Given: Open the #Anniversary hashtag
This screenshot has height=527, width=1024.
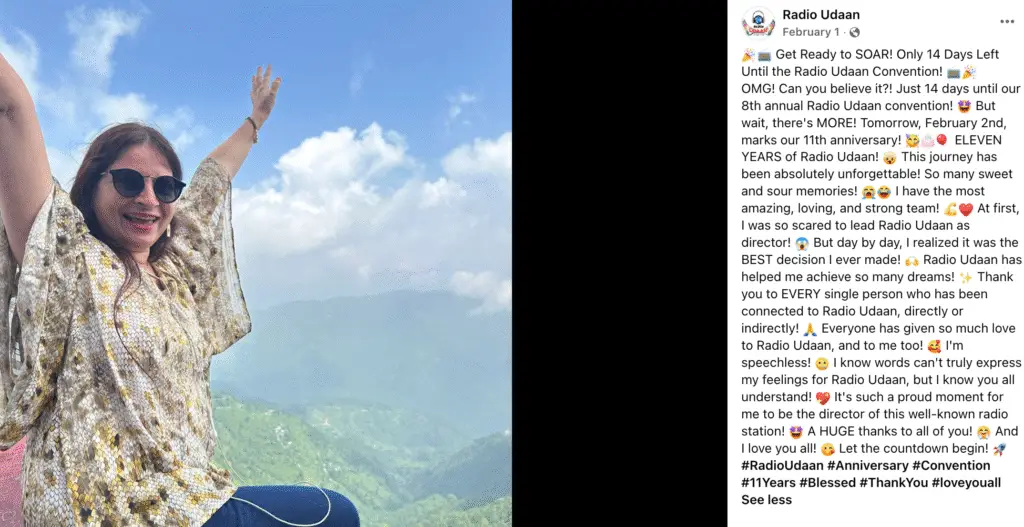Looking at the screenshot, I should tap(867, 466).
